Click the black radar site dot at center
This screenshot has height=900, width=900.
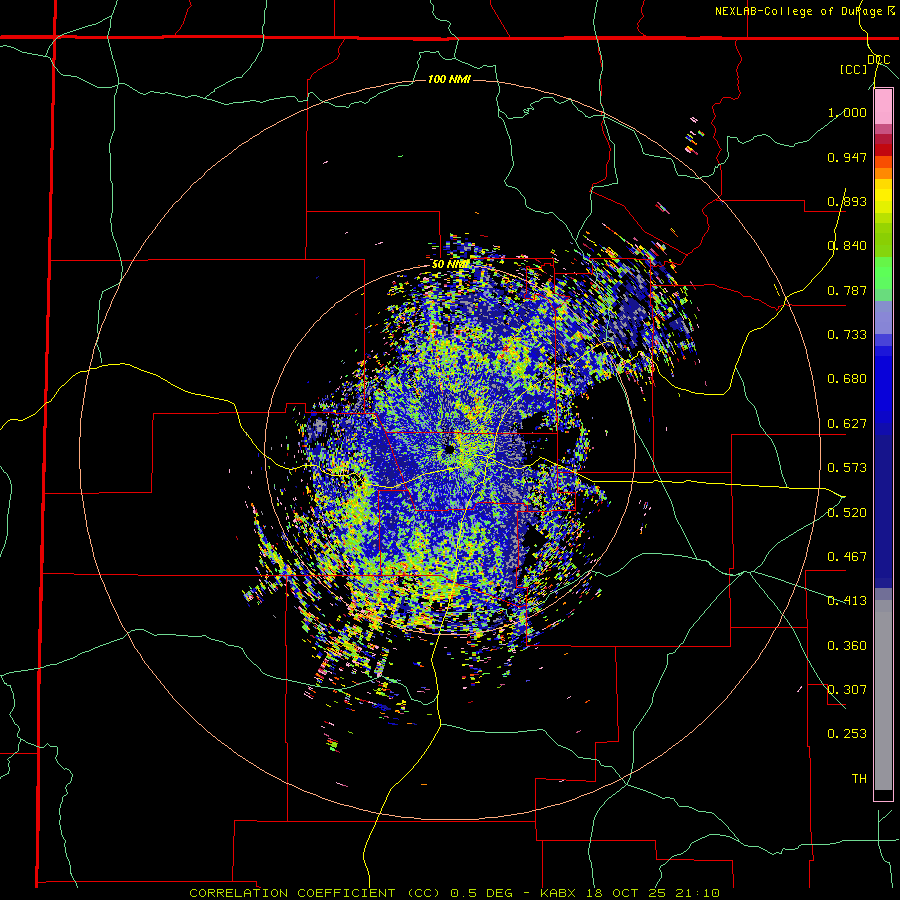(x=449, y=448)
